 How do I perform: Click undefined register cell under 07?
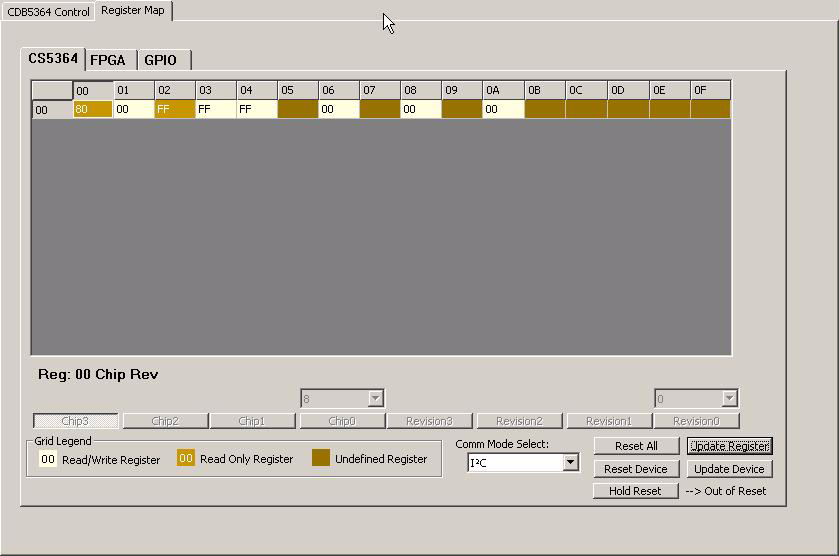(380, 109)
